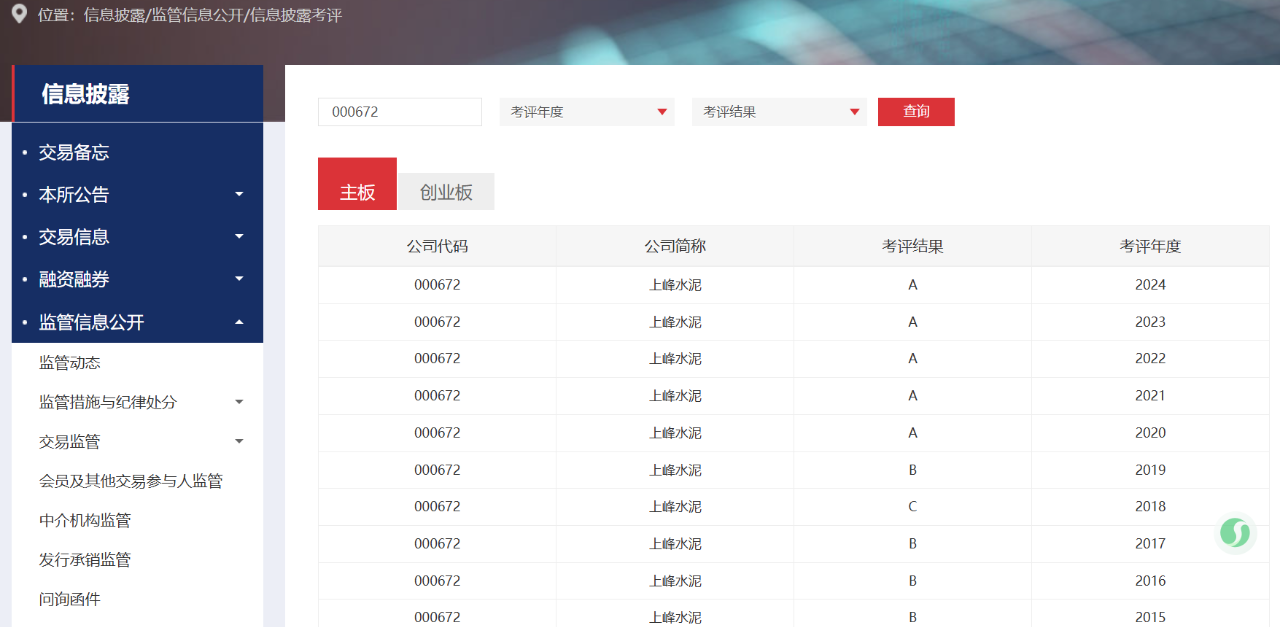The image size is (1280, 627).
Task: Collapse the 监管信息公开 section arrow
Action: tap(239, 322)
